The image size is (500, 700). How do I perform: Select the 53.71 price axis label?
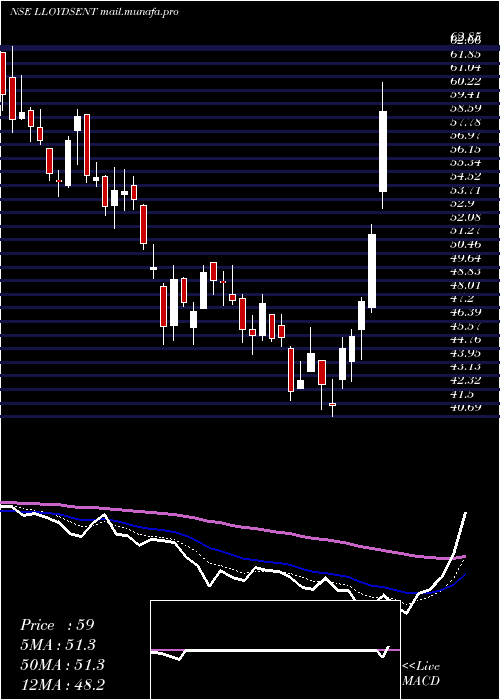466,190
